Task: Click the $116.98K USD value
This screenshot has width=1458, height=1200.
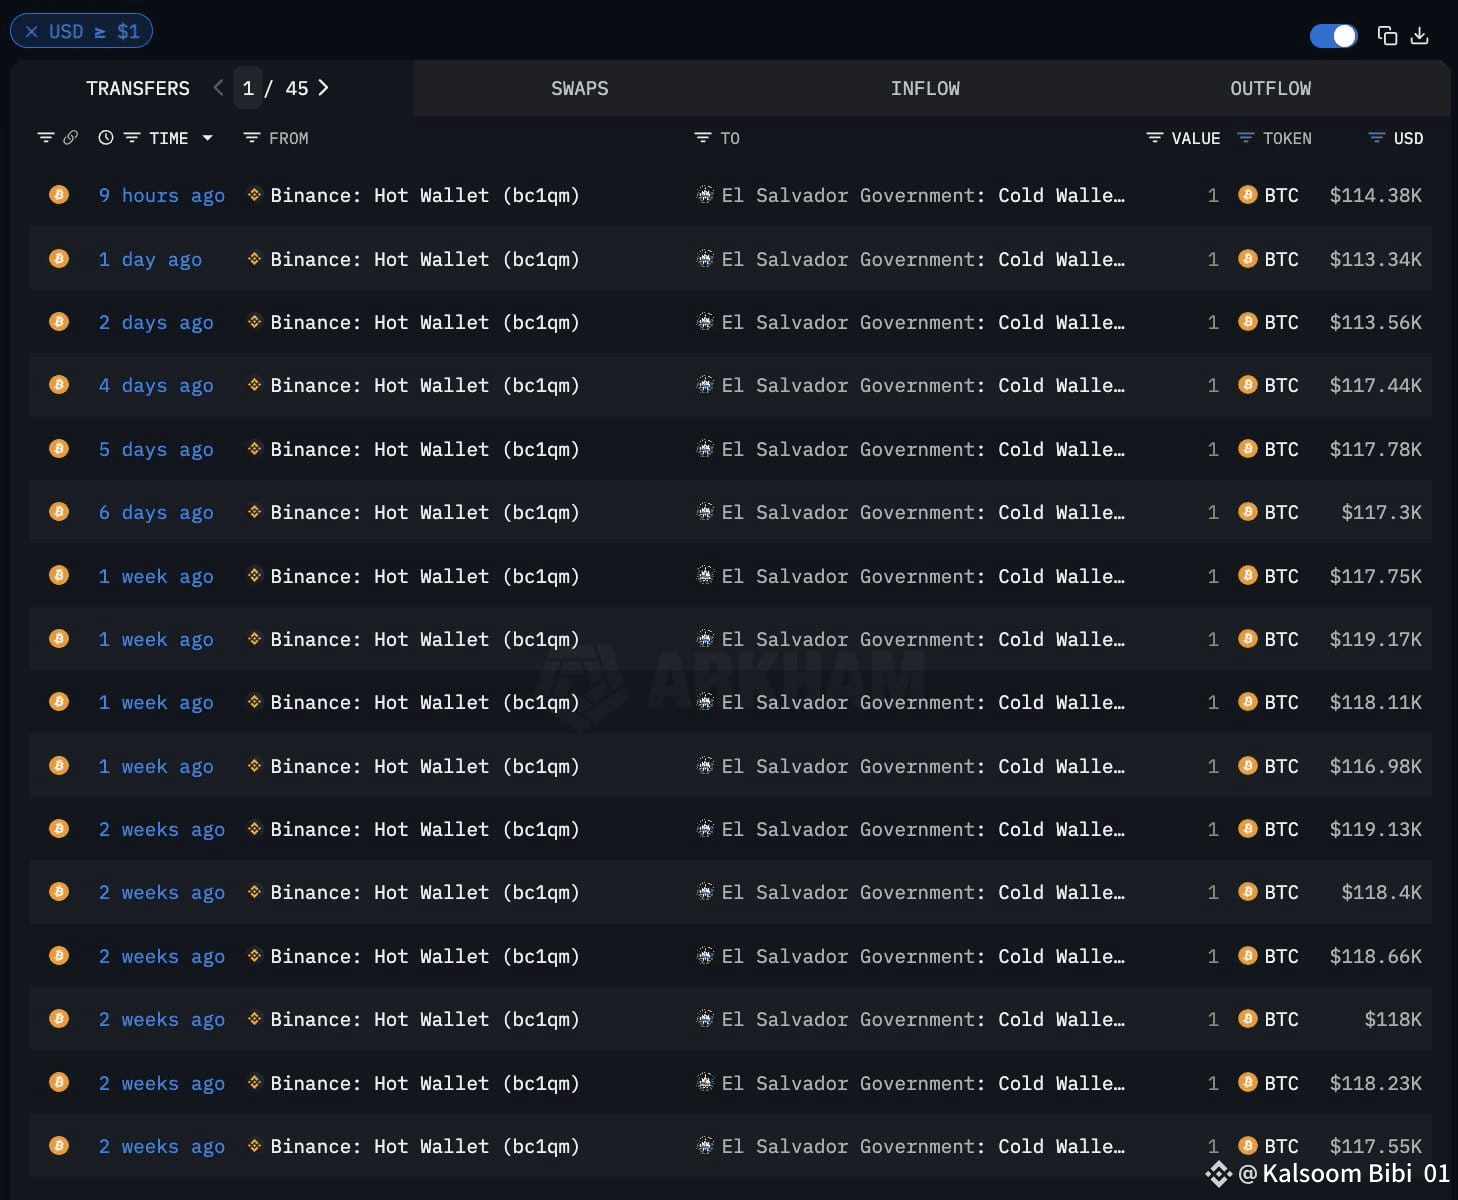Action: (x=1376, y=766)
